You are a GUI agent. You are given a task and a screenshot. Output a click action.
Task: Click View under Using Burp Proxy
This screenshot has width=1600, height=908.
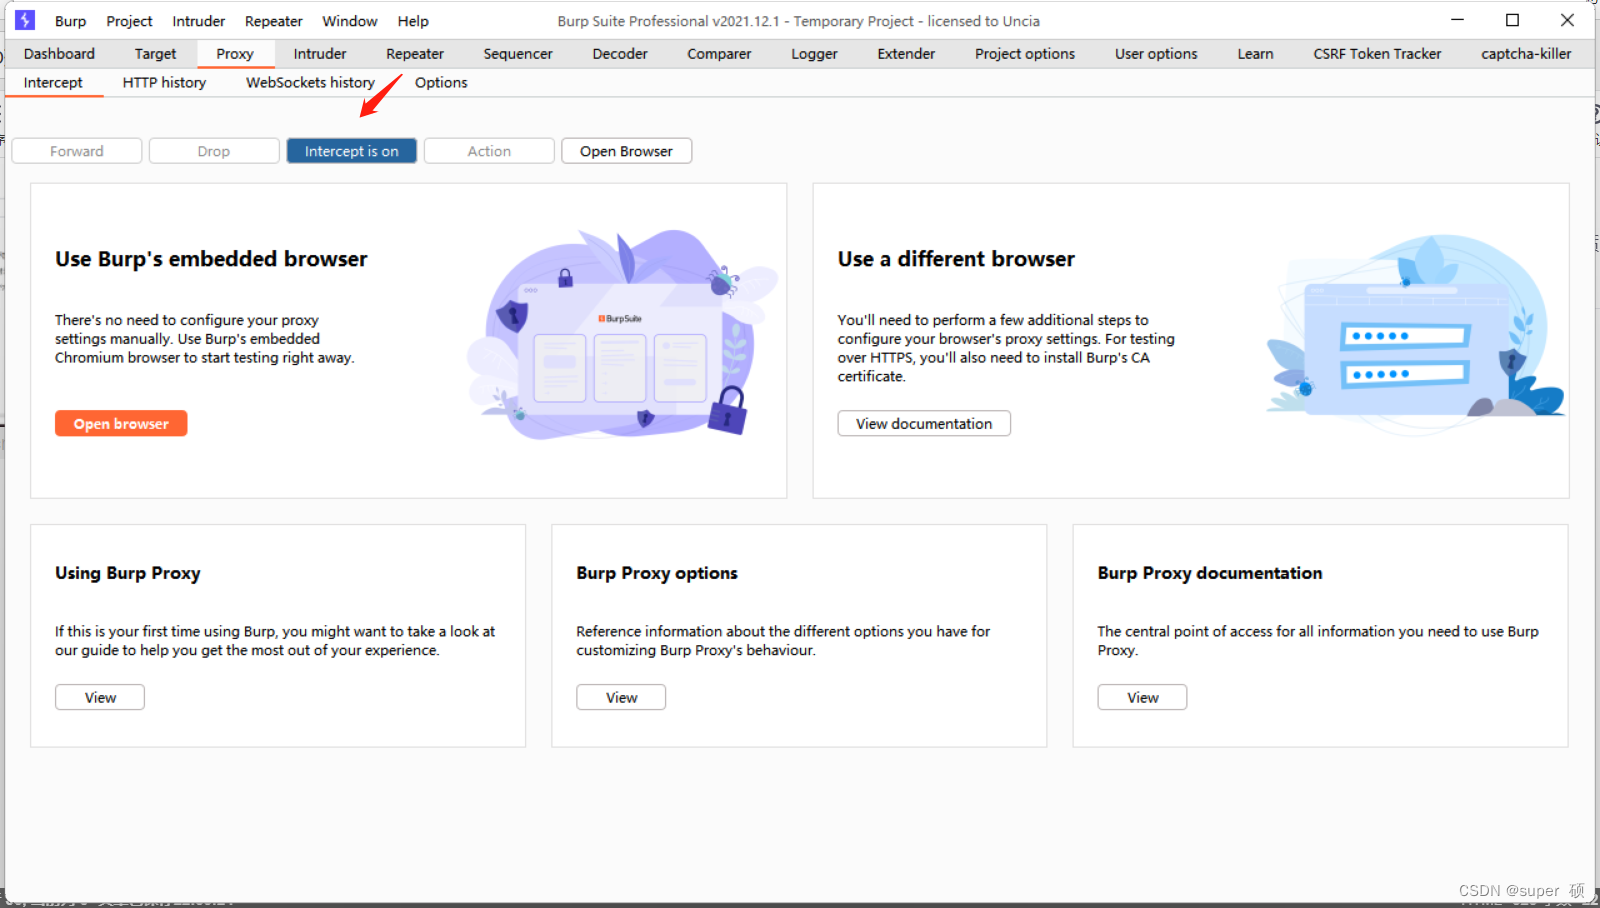(100, 698)
